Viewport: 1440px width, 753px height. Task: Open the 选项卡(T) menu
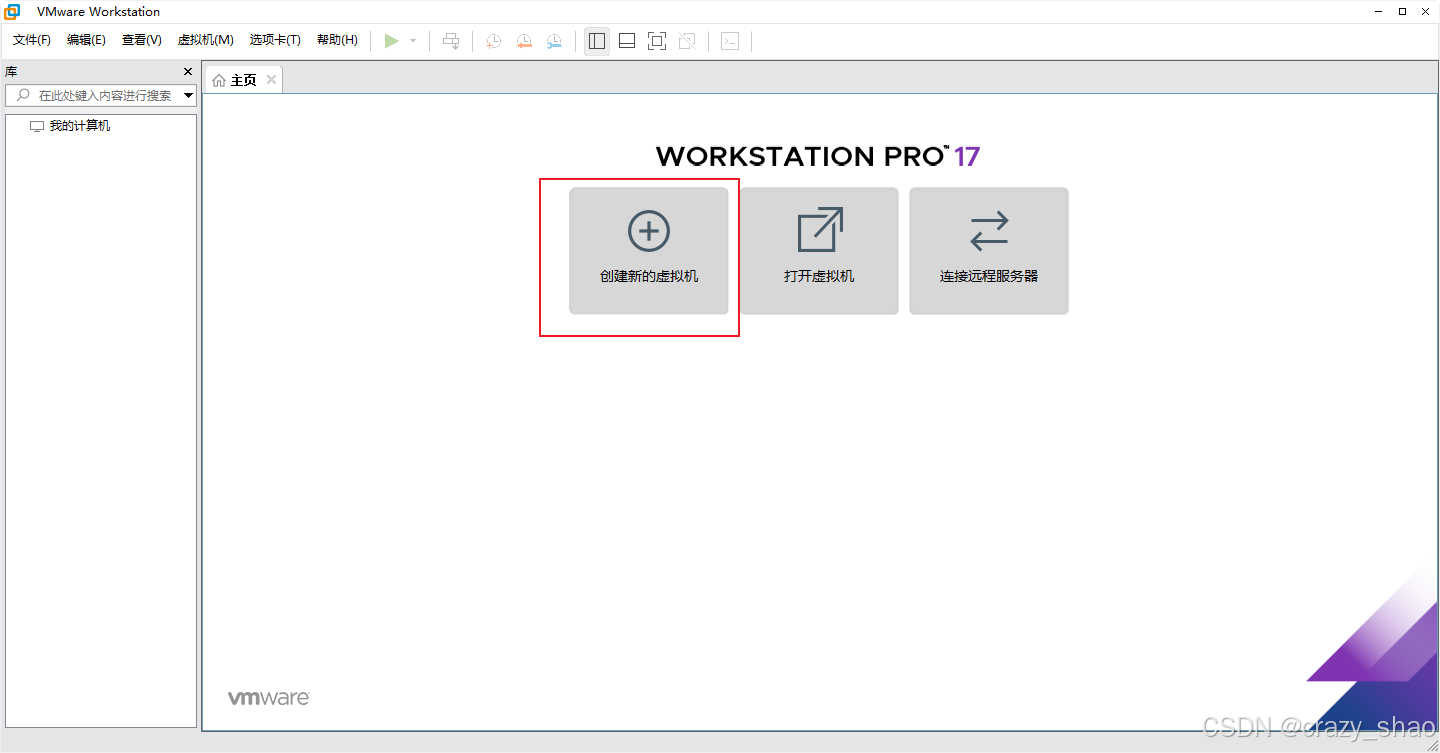point(275,40)
